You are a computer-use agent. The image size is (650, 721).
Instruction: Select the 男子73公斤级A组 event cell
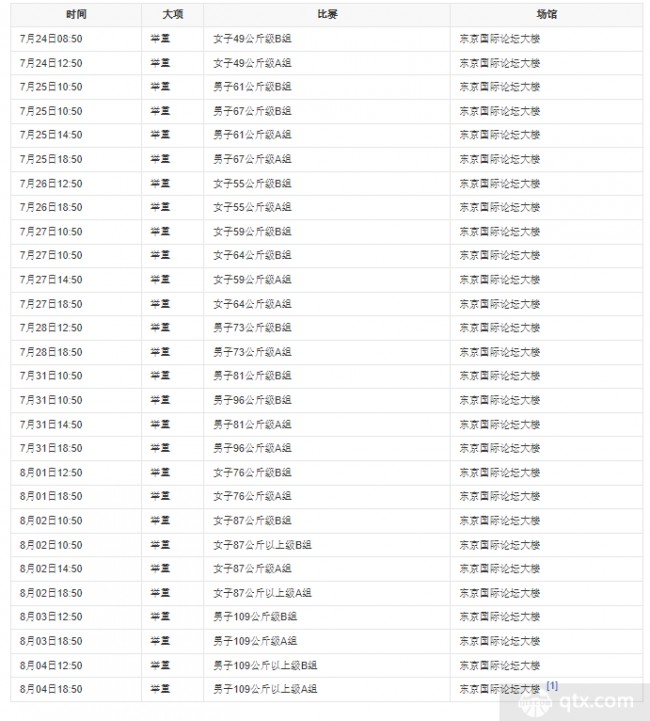tap(327, 352)
